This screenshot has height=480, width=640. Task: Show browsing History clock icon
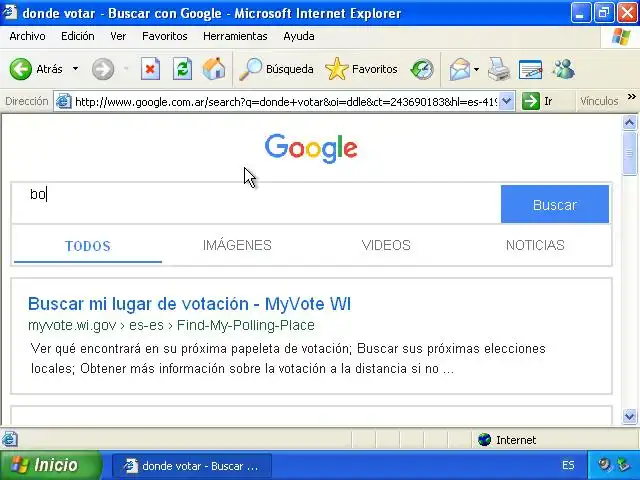(422, 69)
